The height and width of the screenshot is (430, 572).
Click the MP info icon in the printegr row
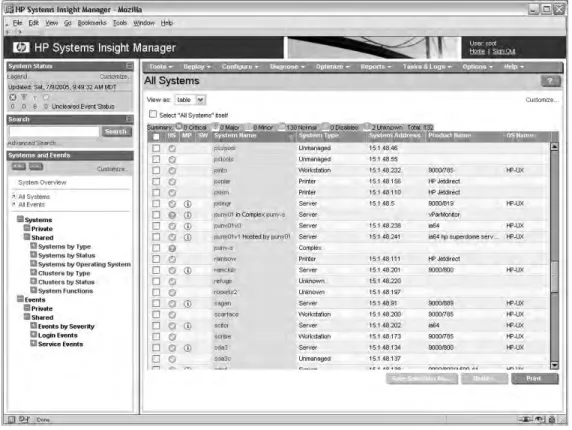tap(188, 204)
